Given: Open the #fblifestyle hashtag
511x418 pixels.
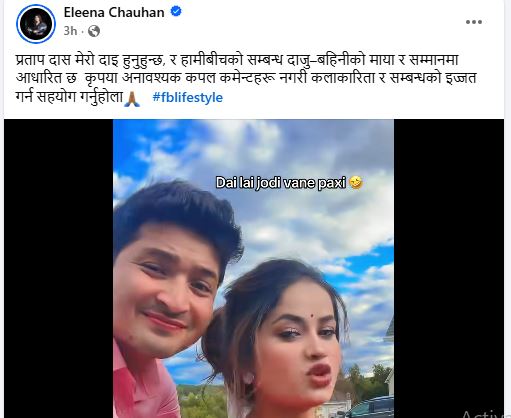Looking at the screenshot, I should pos(187,97).
